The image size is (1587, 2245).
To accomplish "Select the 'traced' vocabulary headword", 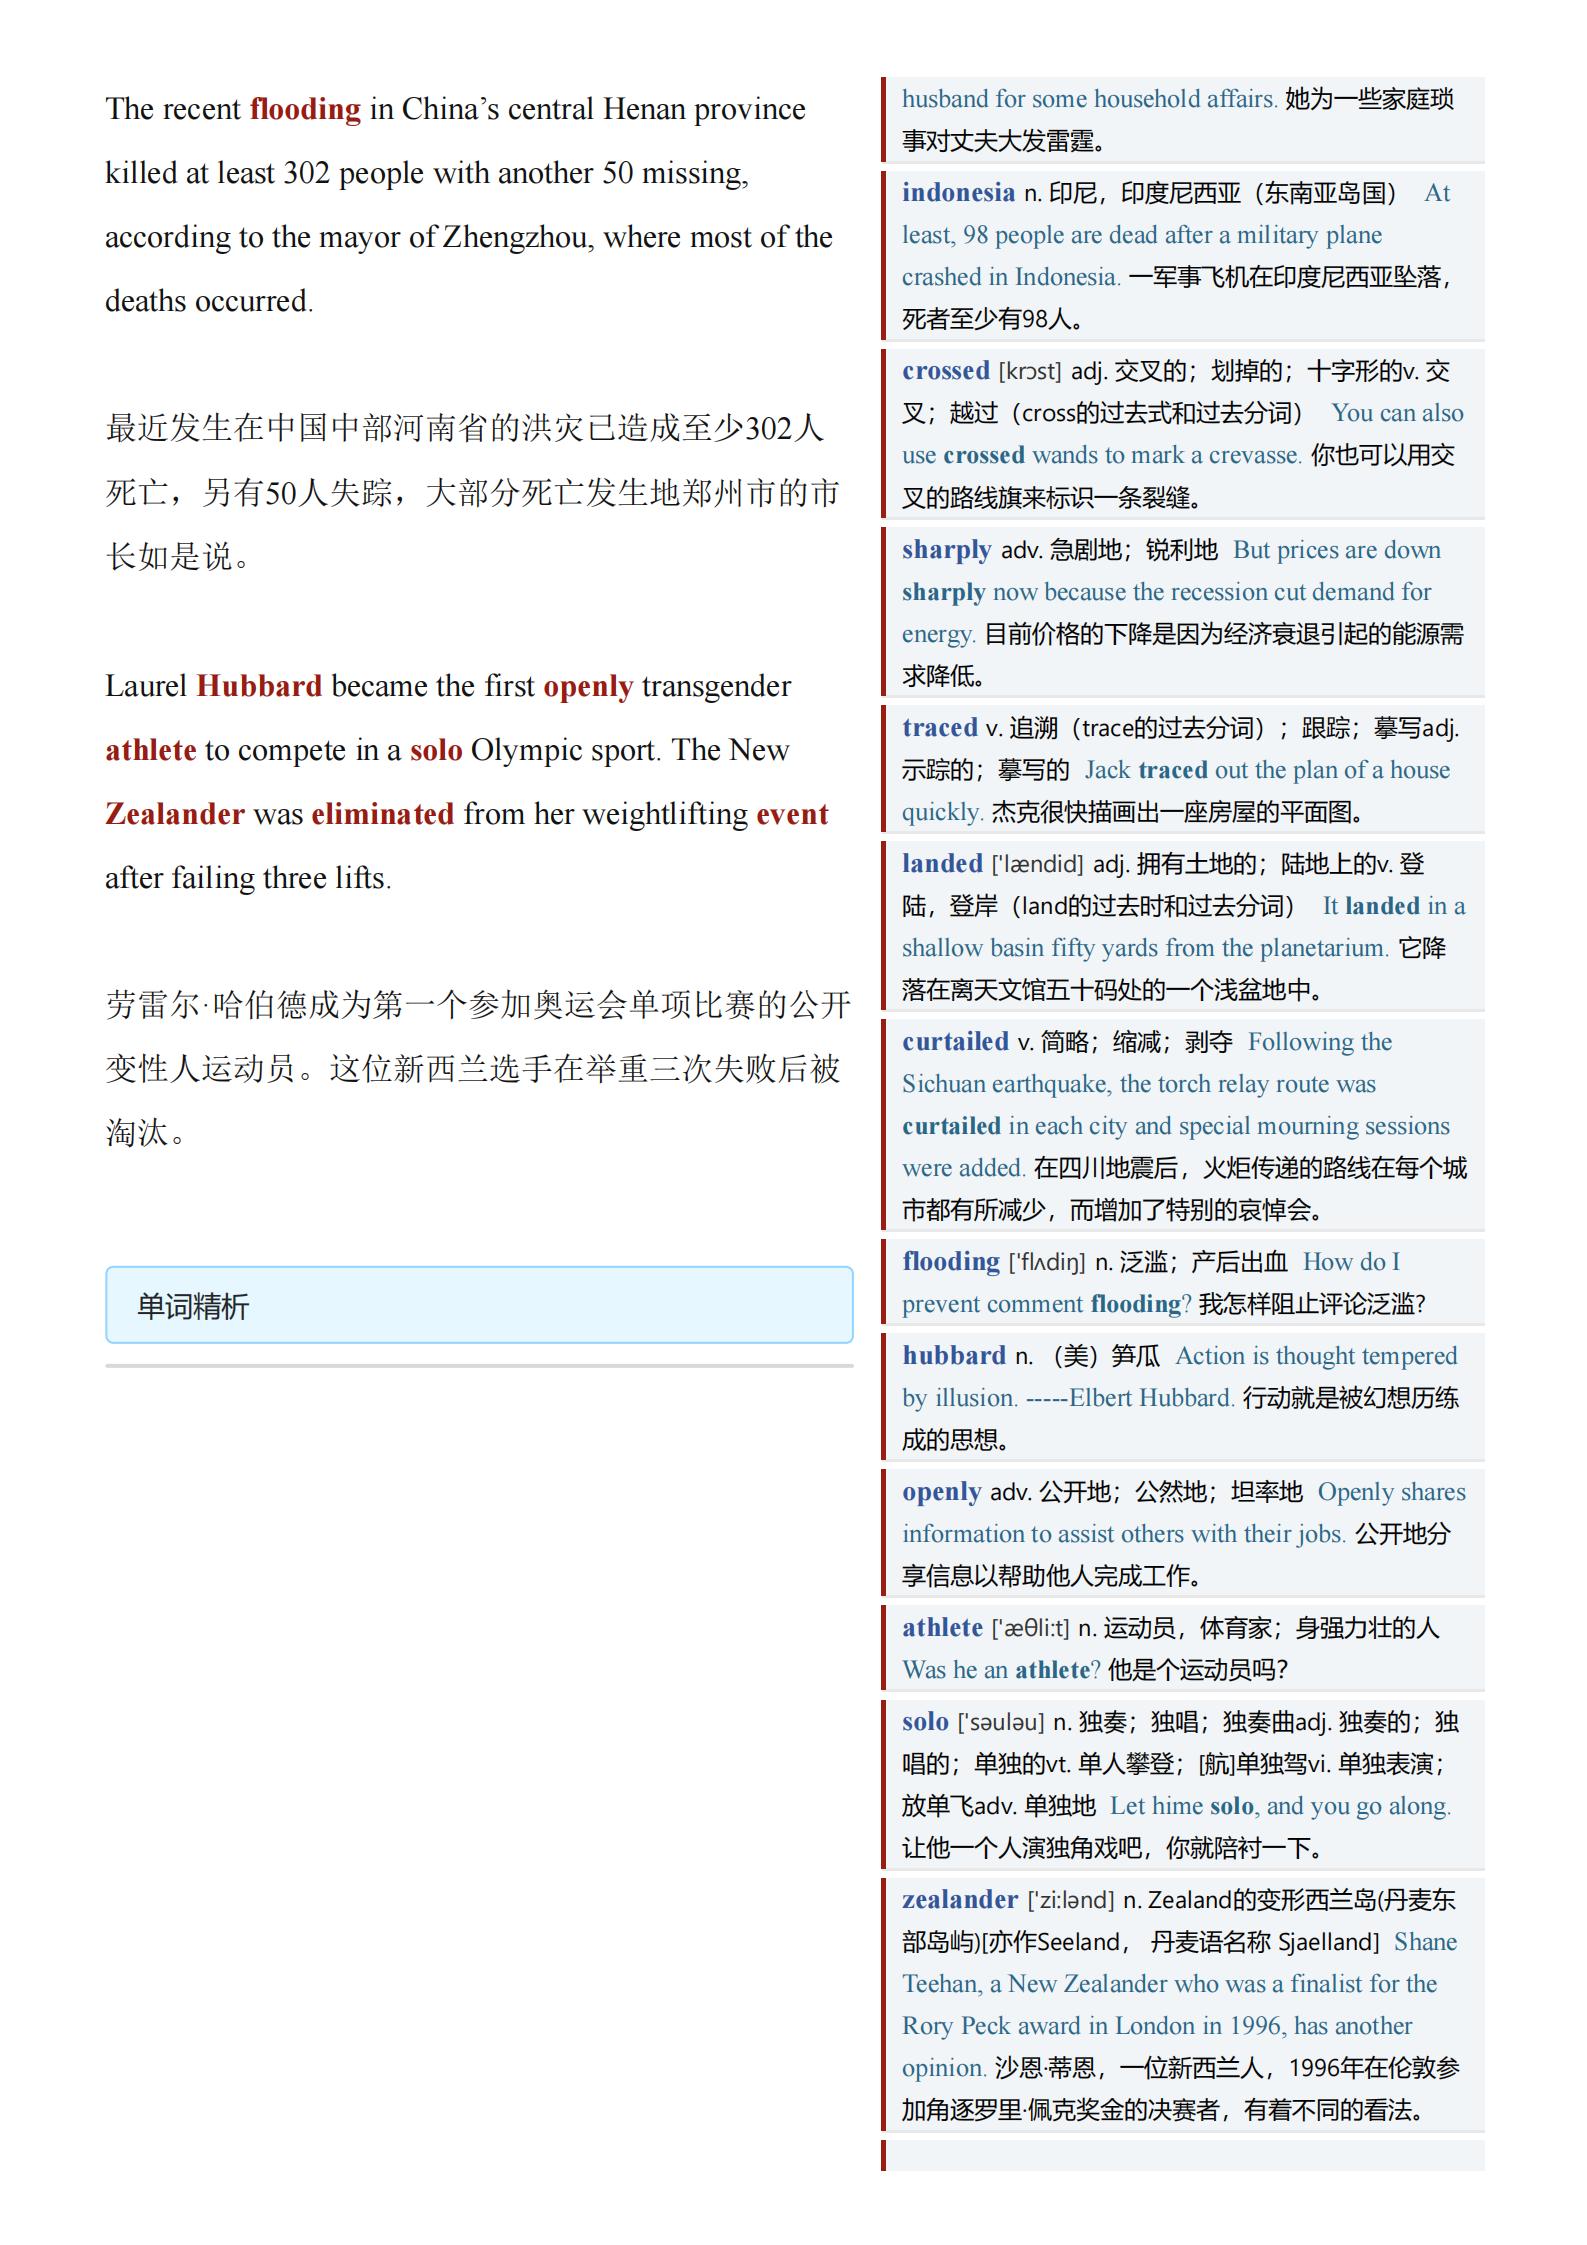I will point(940,728).
